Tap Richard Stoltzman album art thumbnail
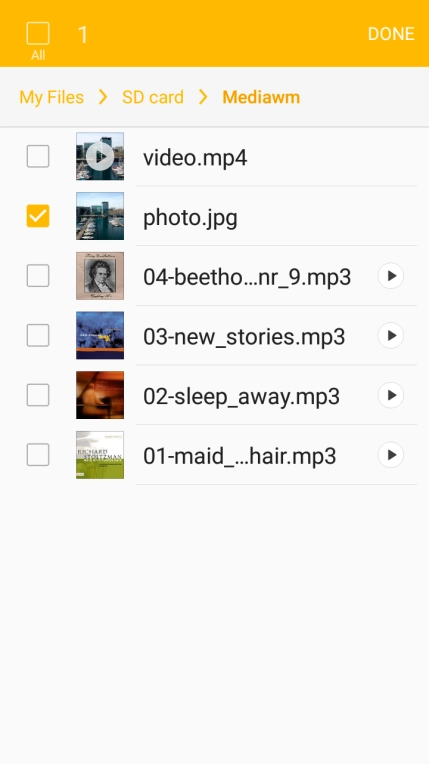The image size is (429, 764). [100, 455]
